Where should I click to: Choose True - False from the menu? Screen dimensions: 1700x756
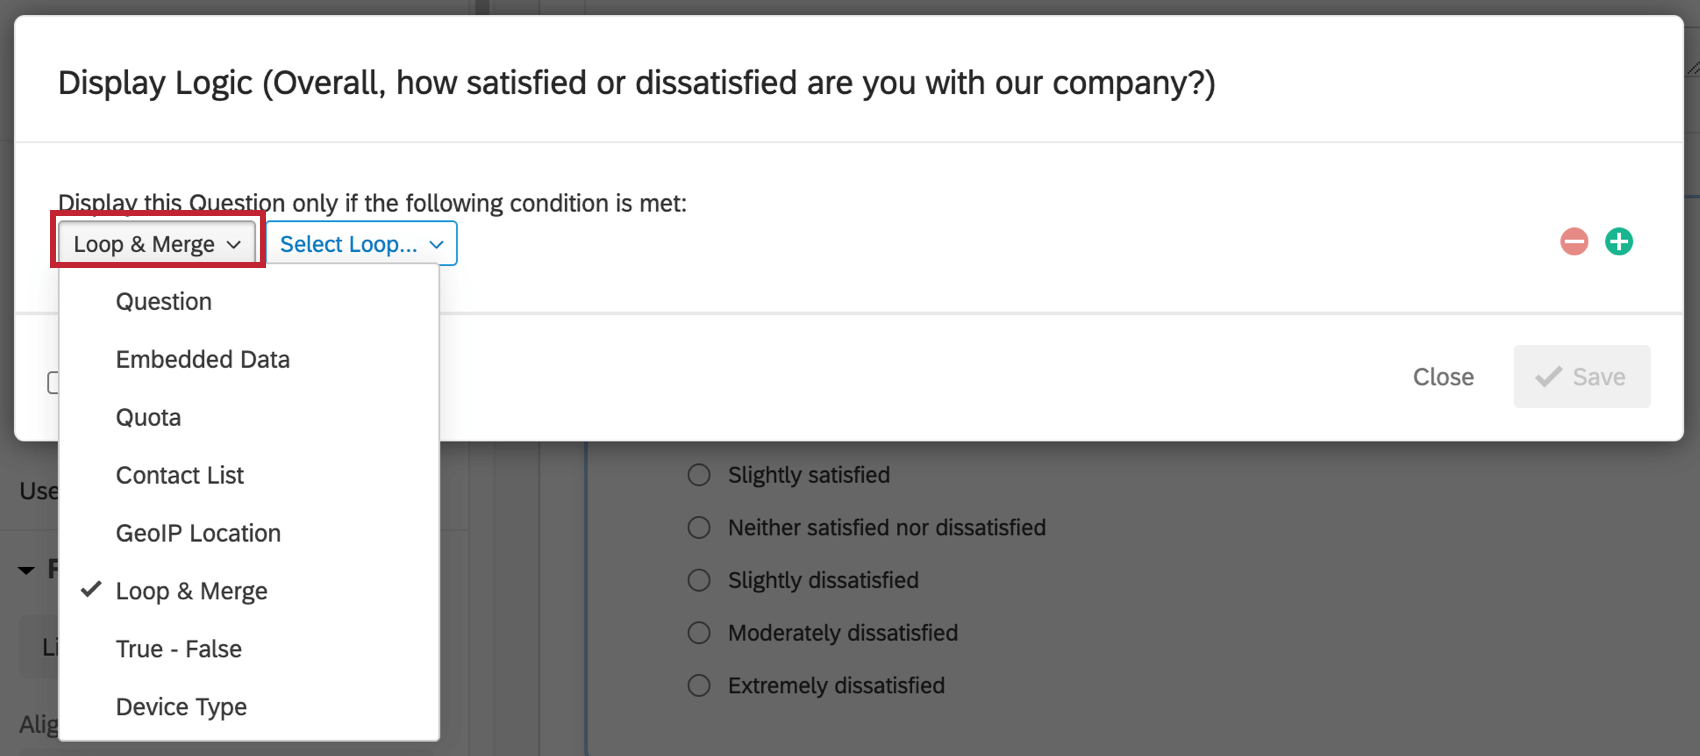pos(179,650)
